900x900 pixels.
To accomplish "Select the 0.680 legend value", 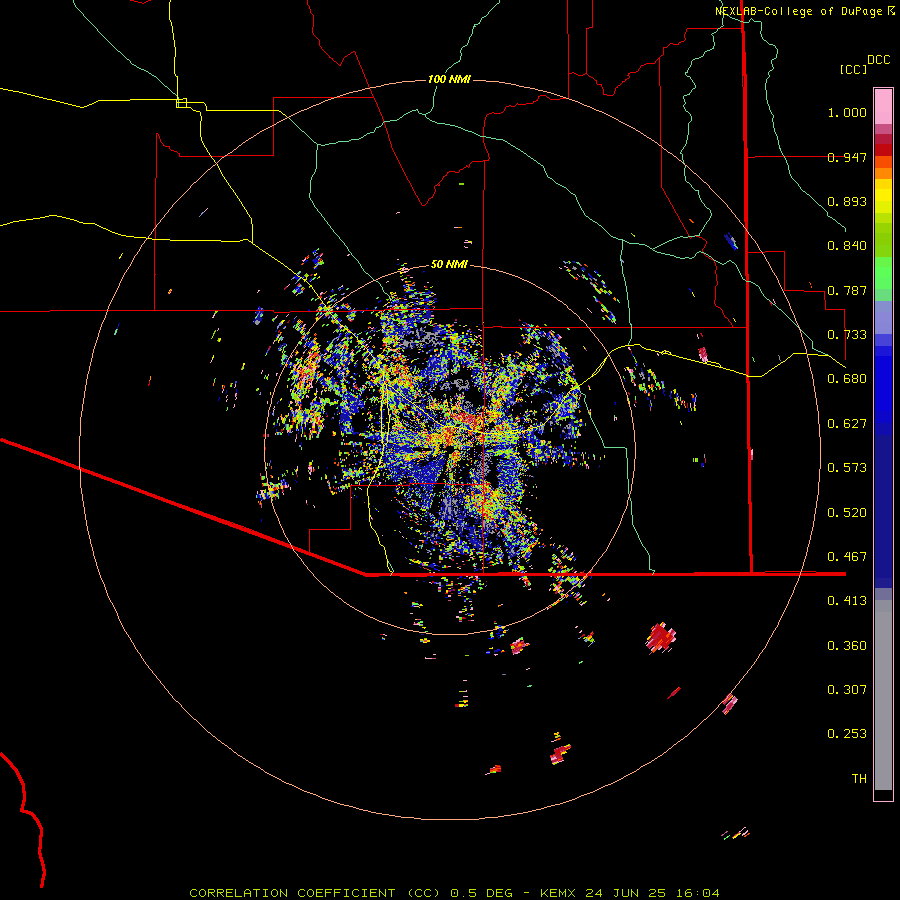I will click(x=847, y=379).
